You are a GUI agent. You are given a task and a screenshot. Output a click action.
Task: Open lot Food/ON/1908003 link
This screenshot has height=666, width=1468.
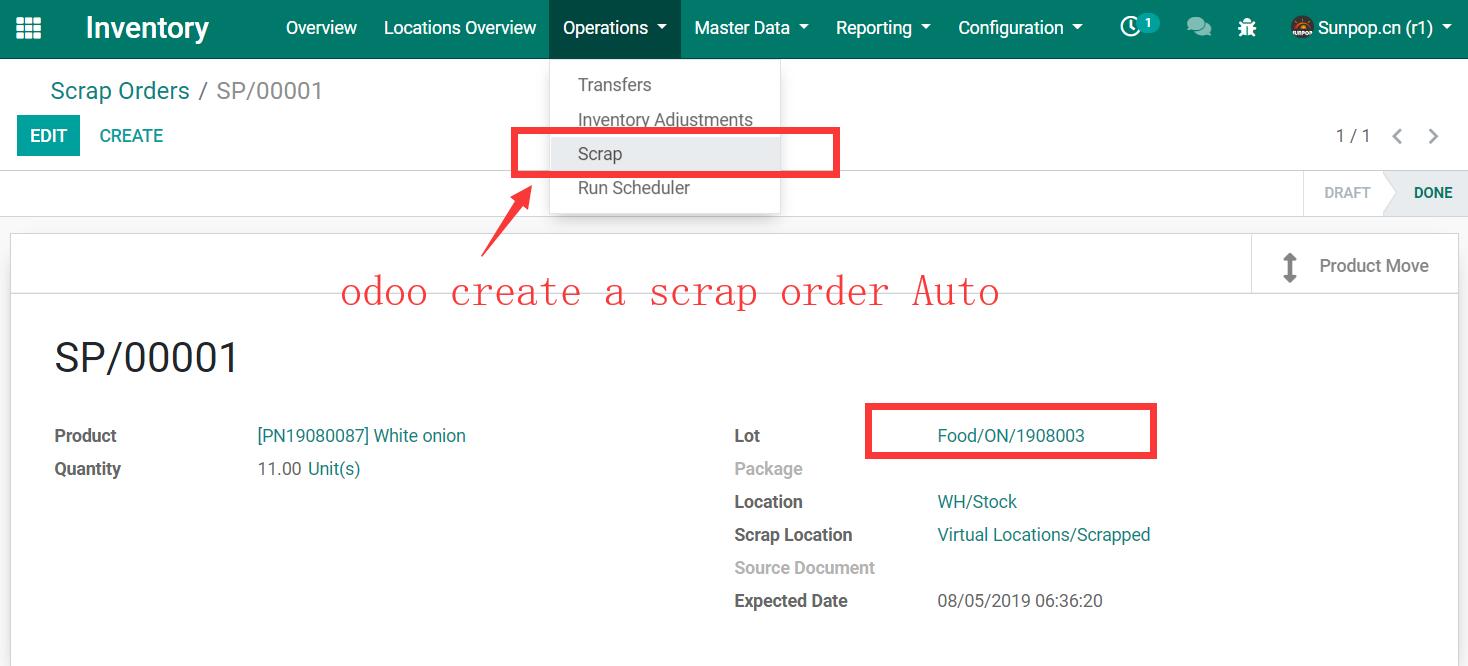tap(1011, 436)
